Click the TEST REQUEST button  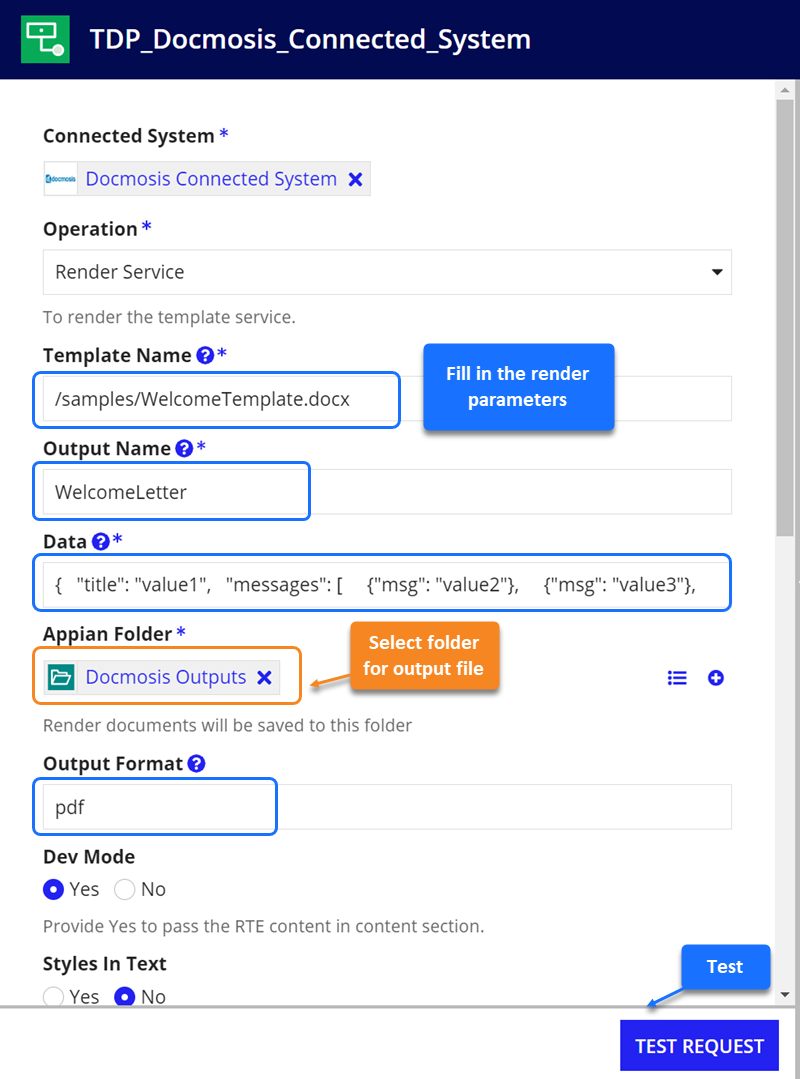(700, 1046)
